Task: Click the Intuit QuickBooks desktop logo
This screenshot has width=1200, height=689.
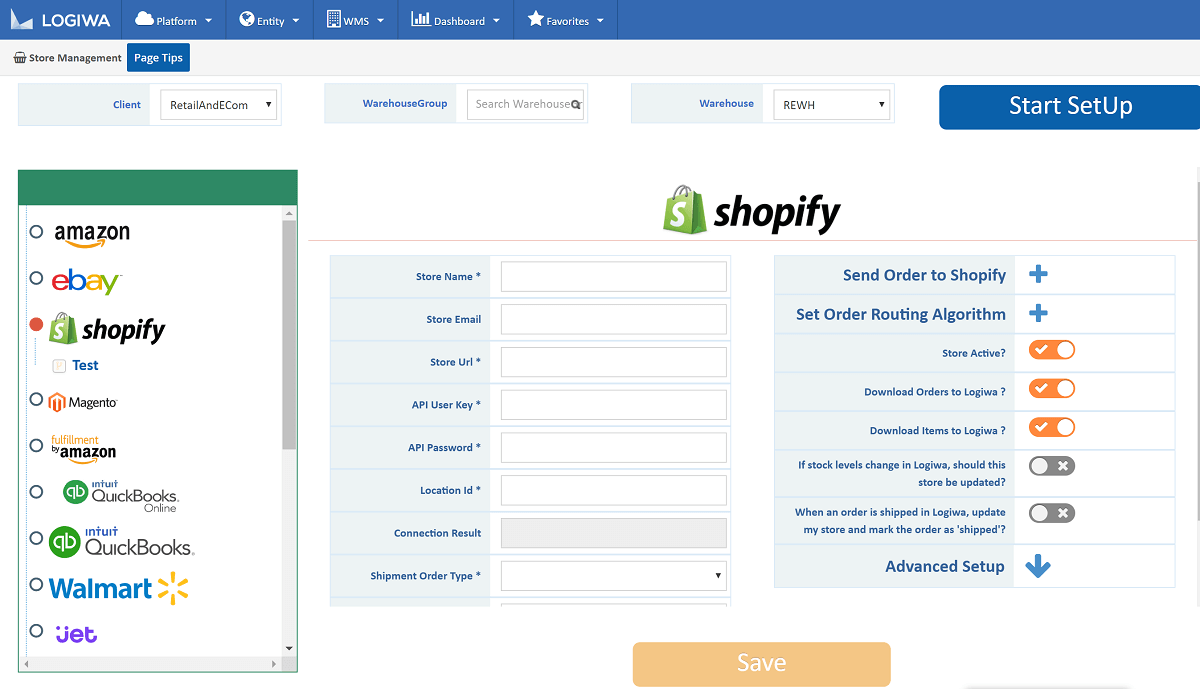Action: click(121, 541)
